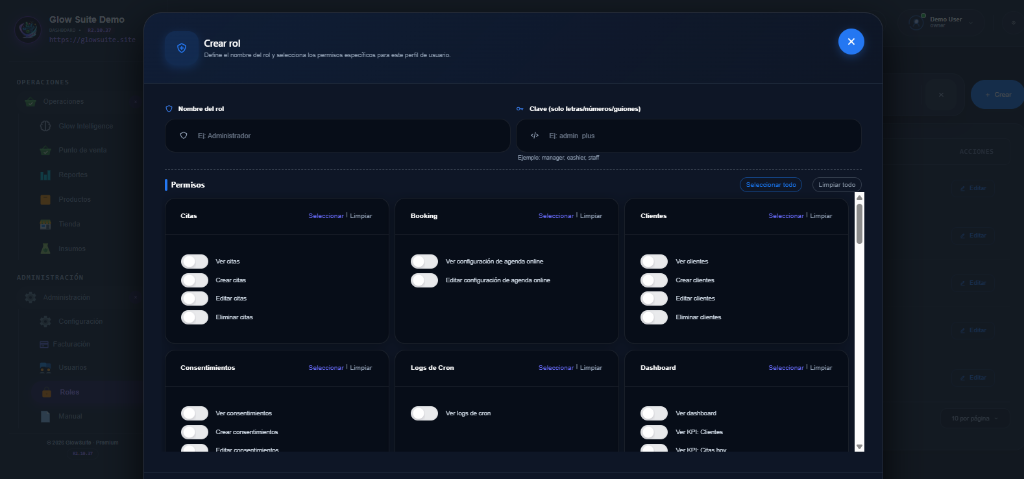The height and width of the screenshot is (479, 1024).
Task: Click Administración gear icon in sidebar
Action: (x=30, y=297)
